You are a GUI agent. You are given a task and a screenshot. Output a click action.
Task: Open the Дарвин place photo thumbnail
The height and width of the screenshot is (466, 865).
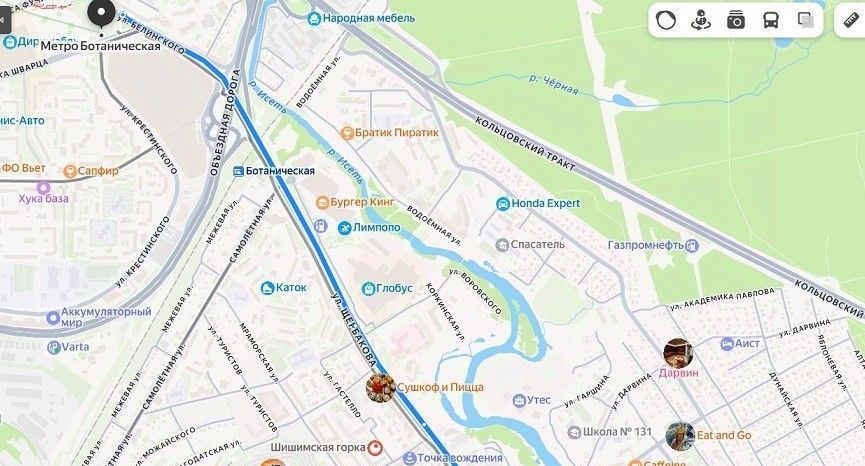tap(678, 353)
